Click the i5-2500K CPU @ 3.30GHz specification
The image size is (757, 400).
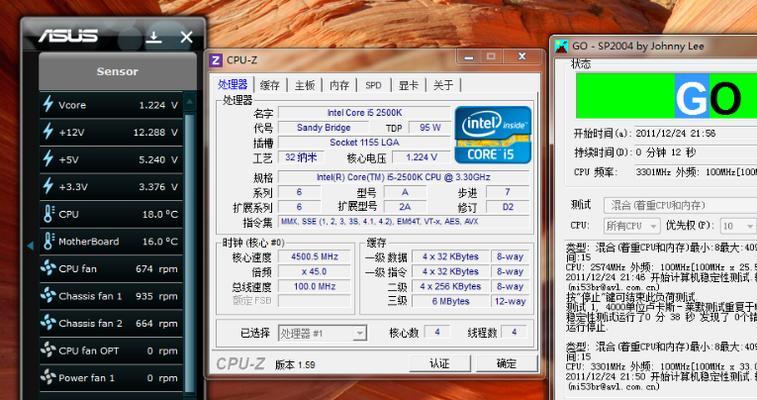tap(404, 177)
